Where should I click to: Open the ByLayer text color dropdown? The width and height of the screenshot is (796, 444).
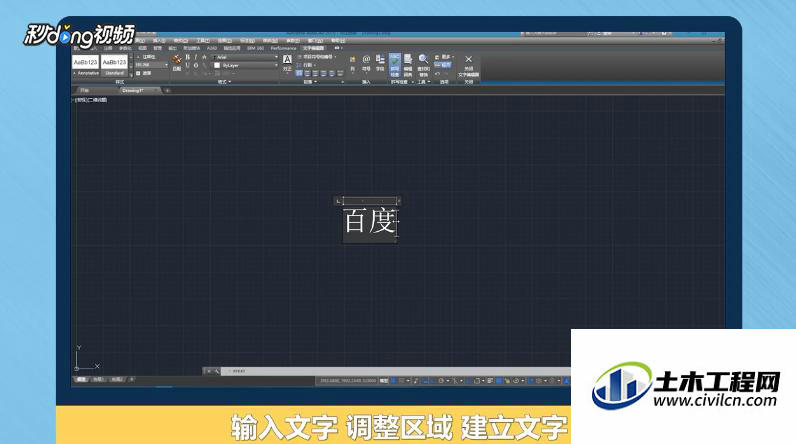pyautogui.click(x=246, y=65)
